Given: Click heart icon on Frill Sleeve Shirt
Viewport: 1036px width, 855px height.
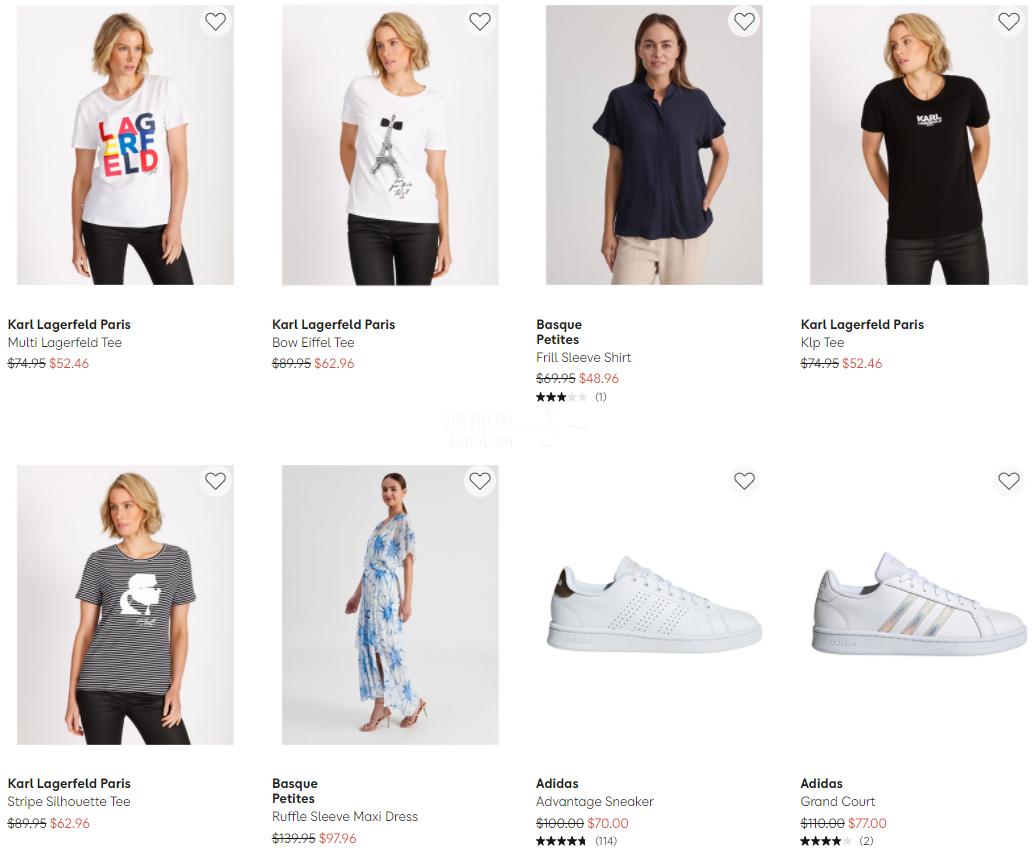Looking at the screenshot, I should click(x=744, y=22).
